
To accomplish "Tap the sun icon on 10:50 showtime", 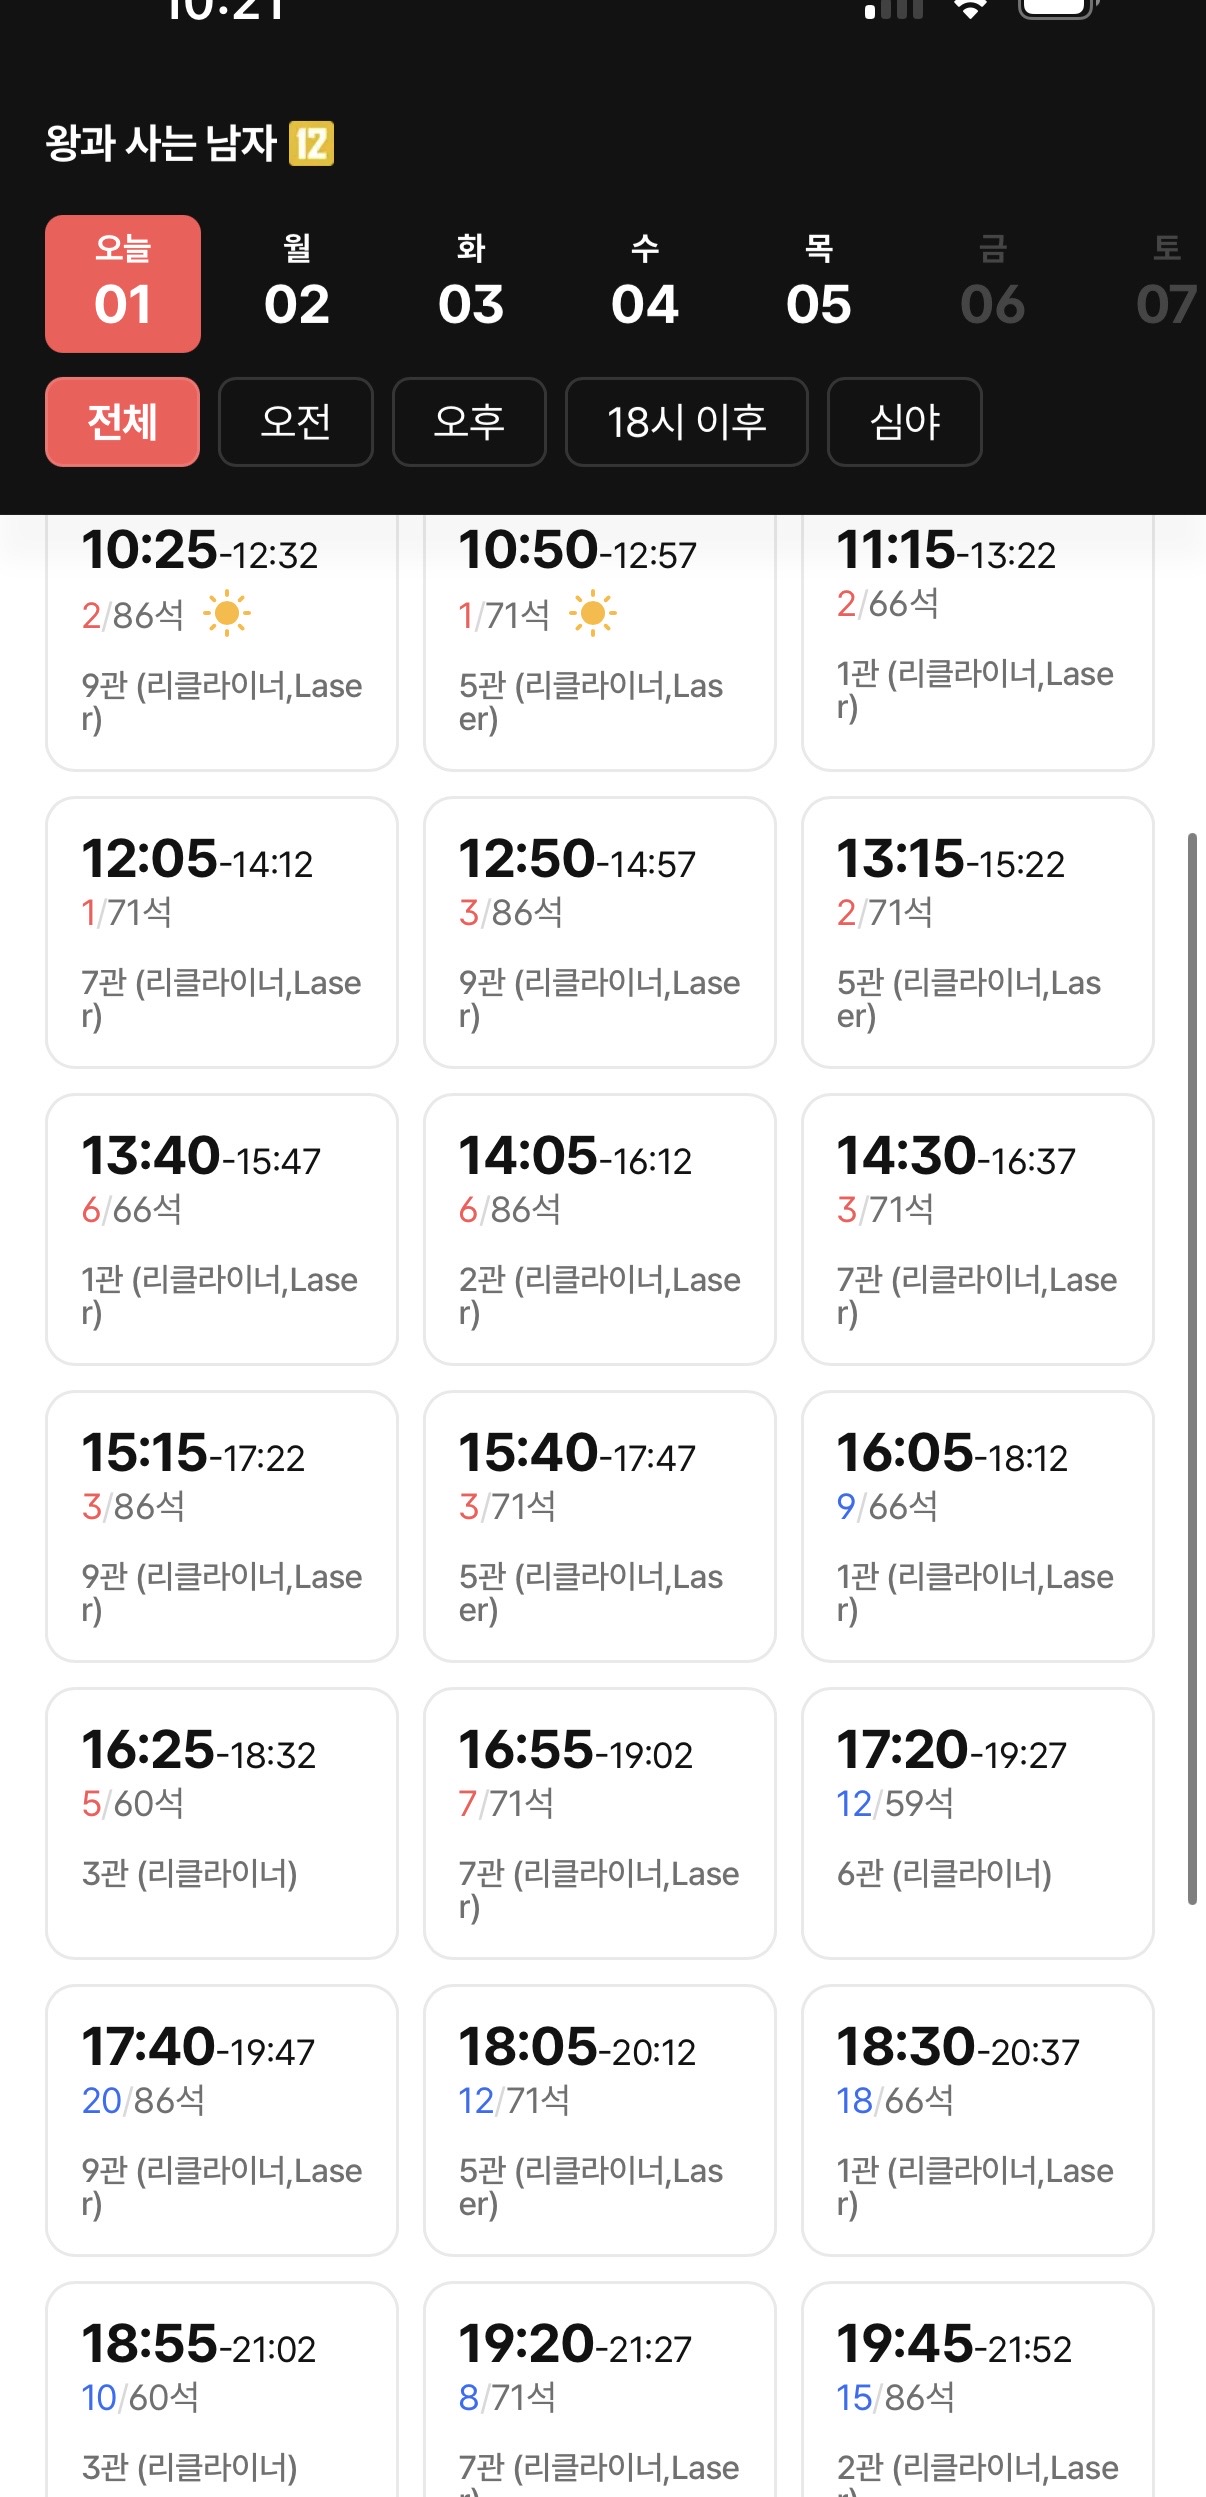I will [x=593, y=614].
